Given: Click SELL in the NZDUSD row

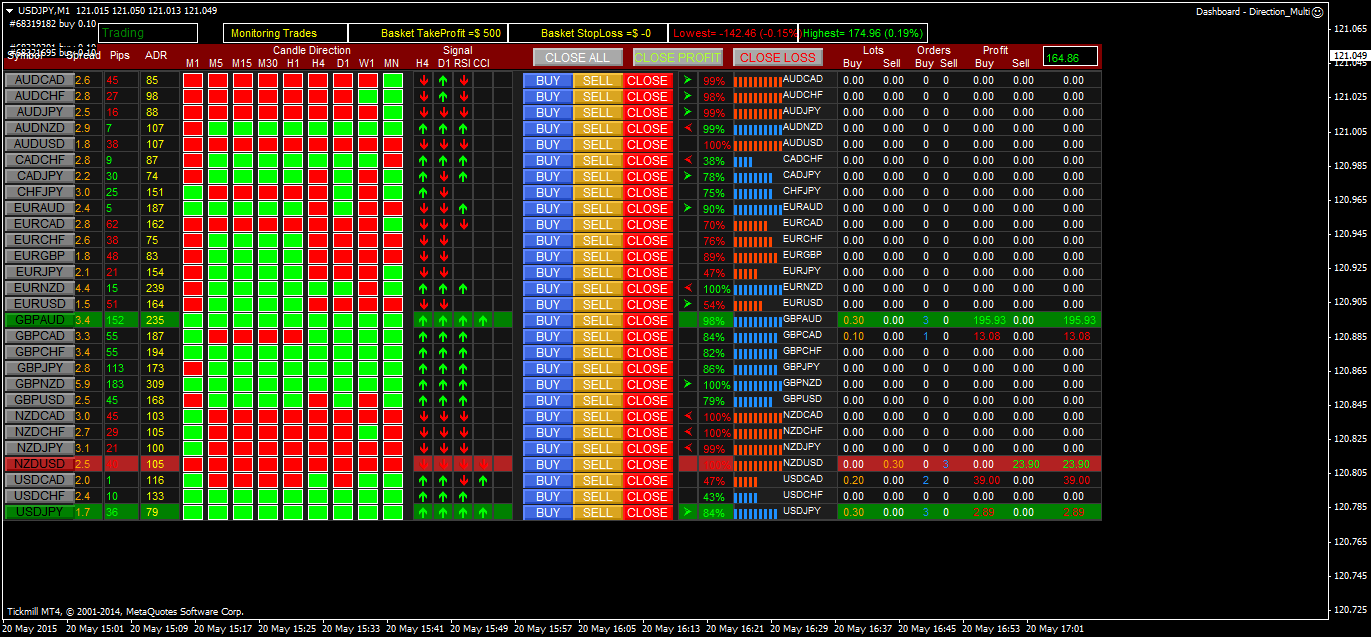Looking at the screenshot, I should coord(598,465).
